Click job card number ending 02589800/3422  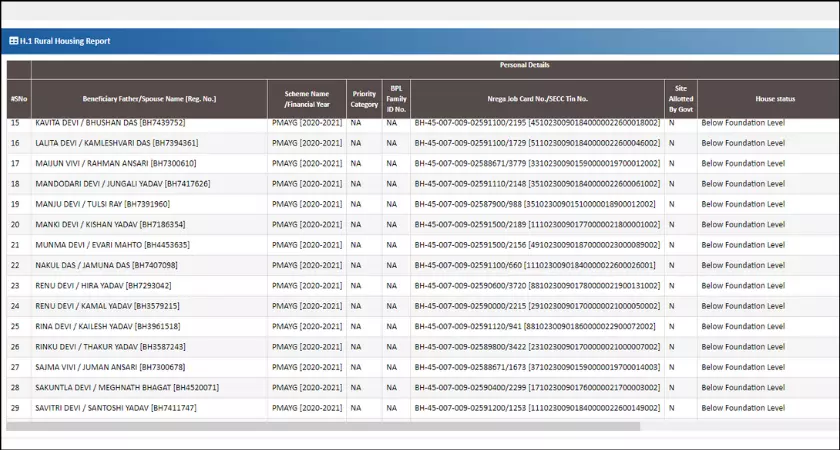click(x=537, y=347)
